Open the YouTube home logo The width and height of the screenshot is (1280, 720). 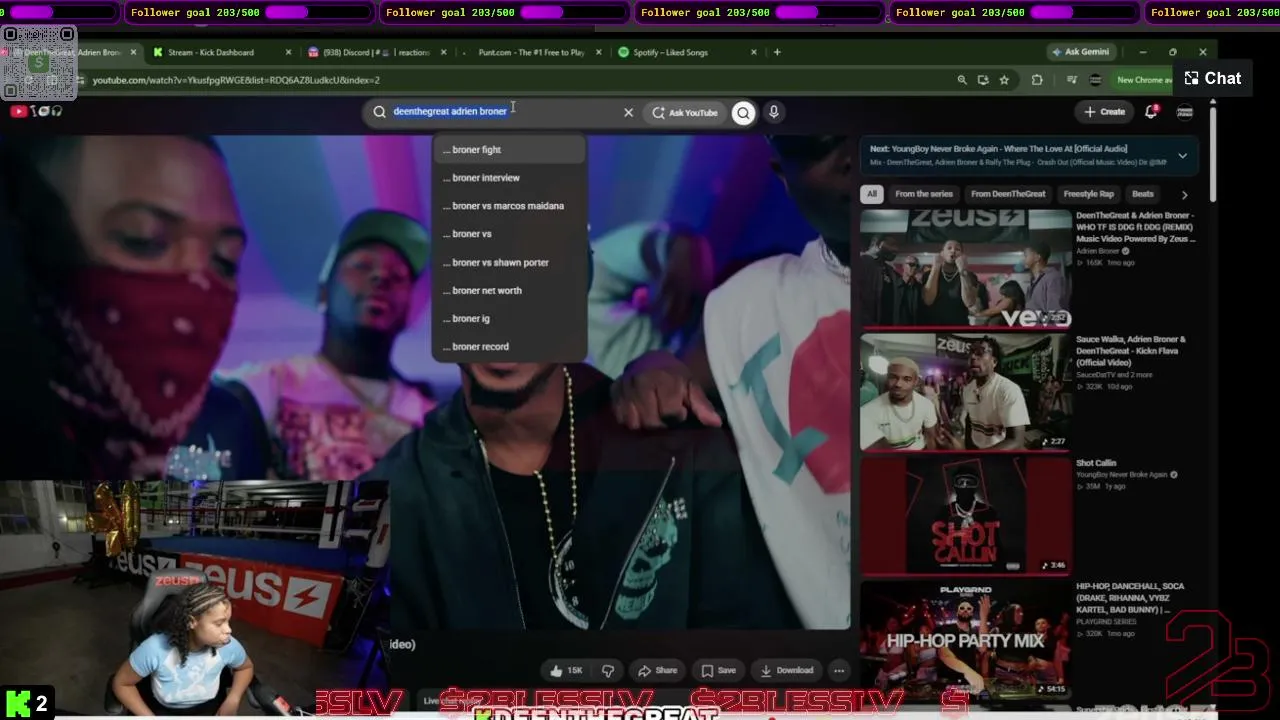pyautogui.click(x=36, y=111)
